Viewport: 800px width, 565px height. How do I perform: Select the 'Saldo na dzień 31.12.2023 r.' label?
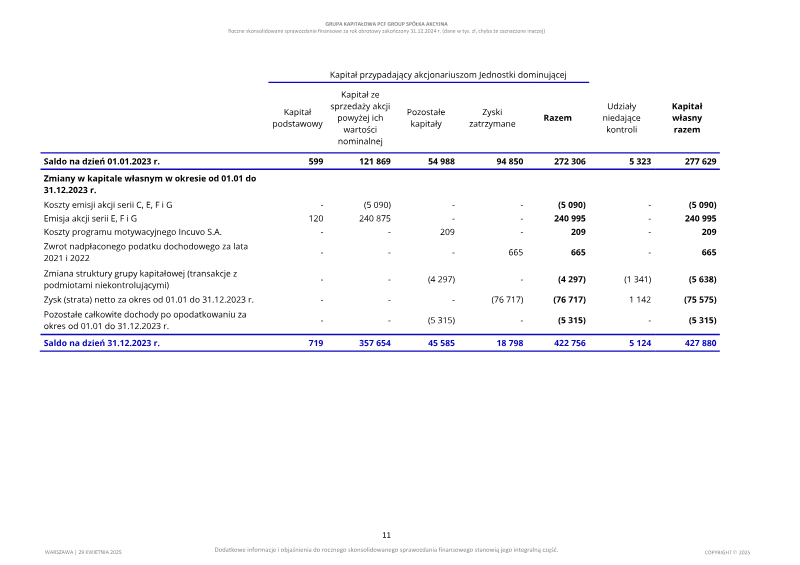coord(102,343)
